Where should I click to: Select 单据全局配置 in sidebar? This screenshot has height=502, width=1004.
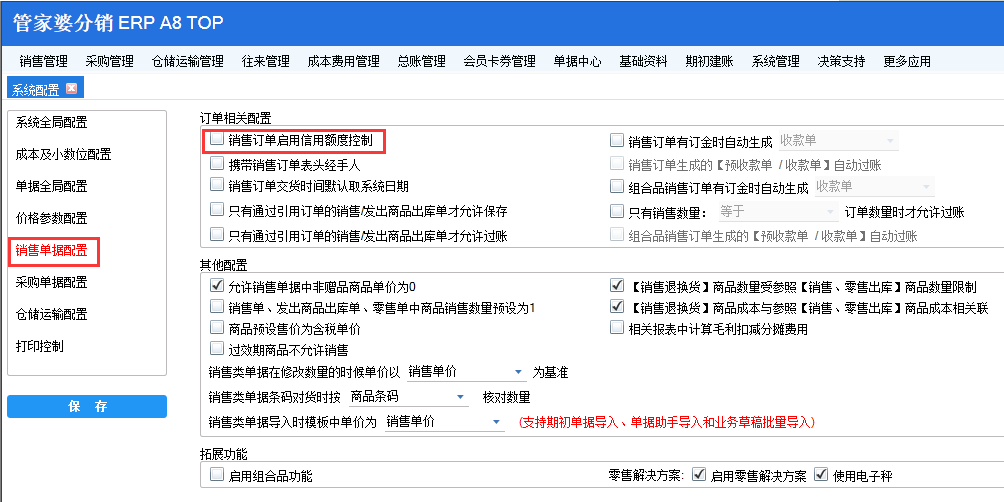(x=52, y=186)
